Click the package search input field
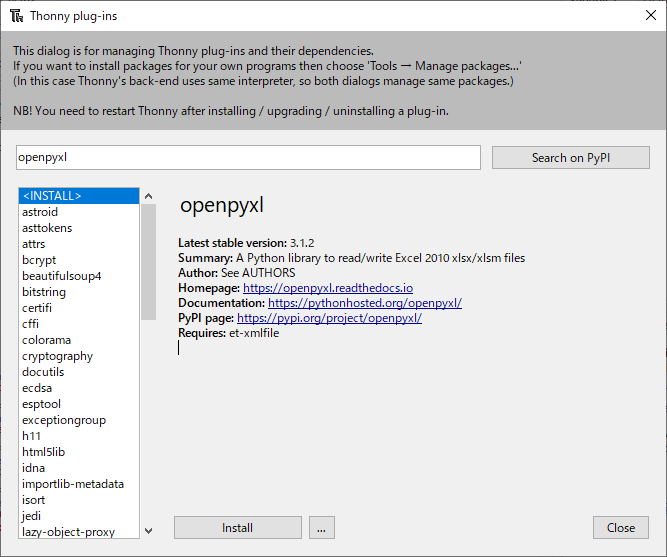Viewport: 667px width, 557px height. (x=248, y=158)
